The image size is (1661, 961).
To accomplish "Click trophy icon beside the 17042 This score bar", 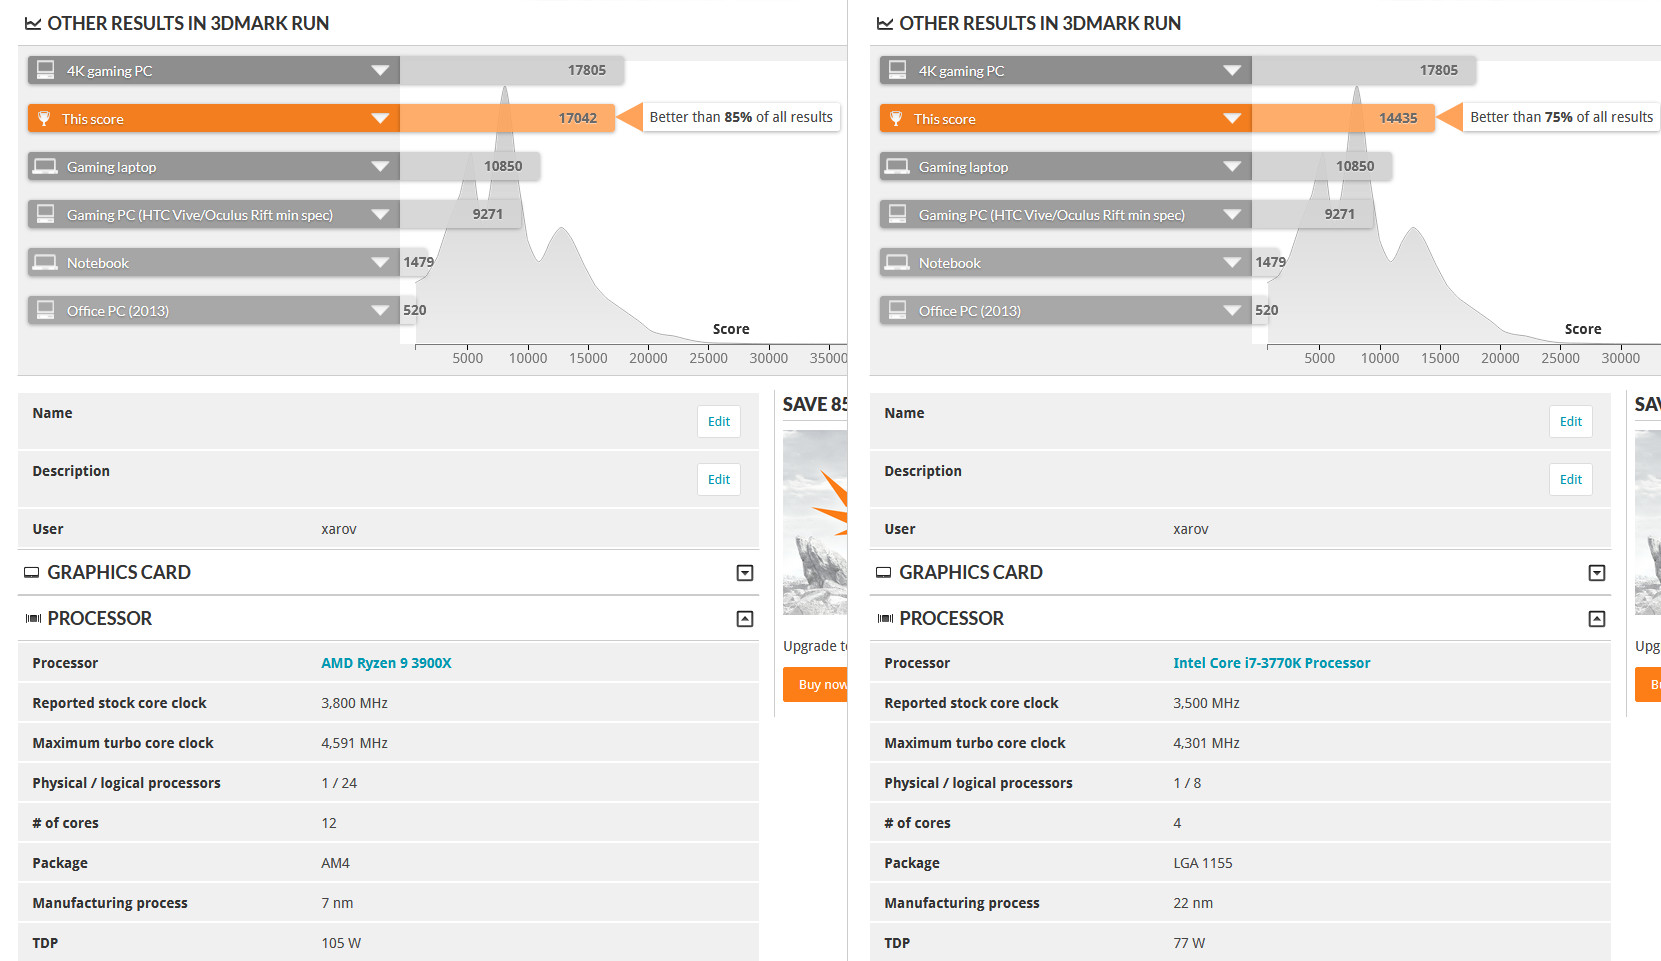I will pos(44,119).
